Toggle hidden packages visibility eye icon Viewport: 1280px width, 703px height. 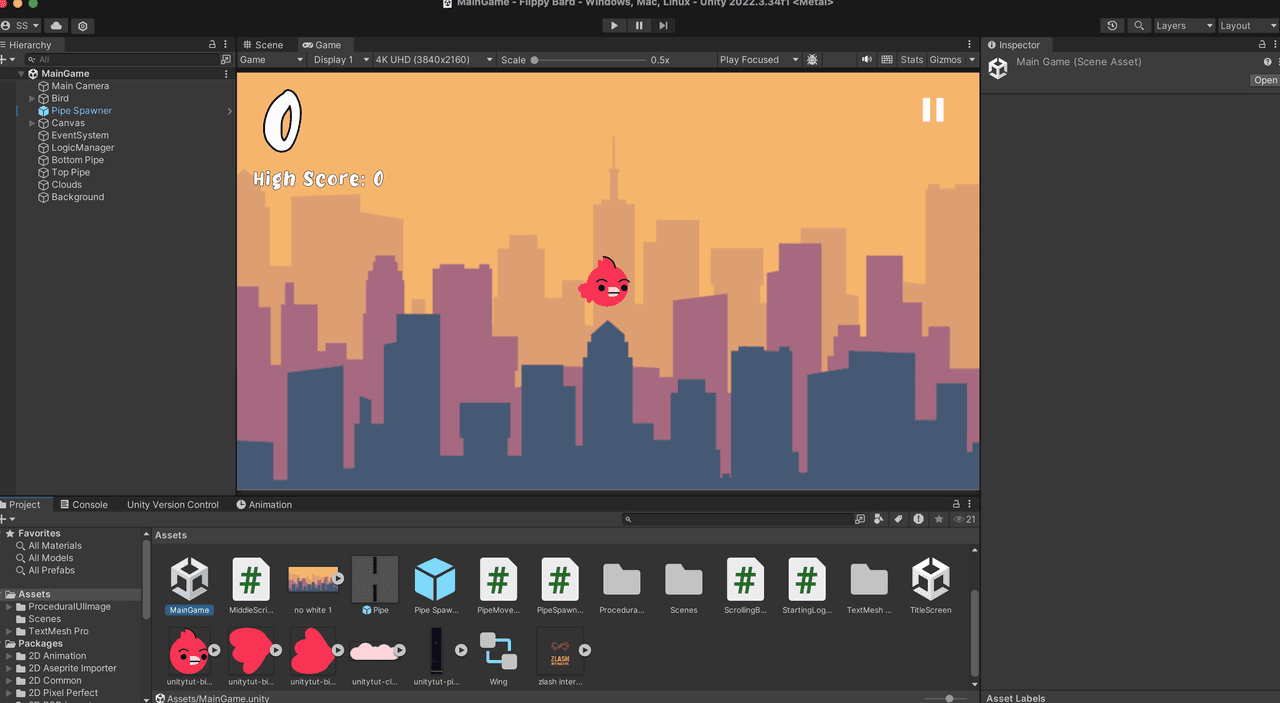pos(964,519)
